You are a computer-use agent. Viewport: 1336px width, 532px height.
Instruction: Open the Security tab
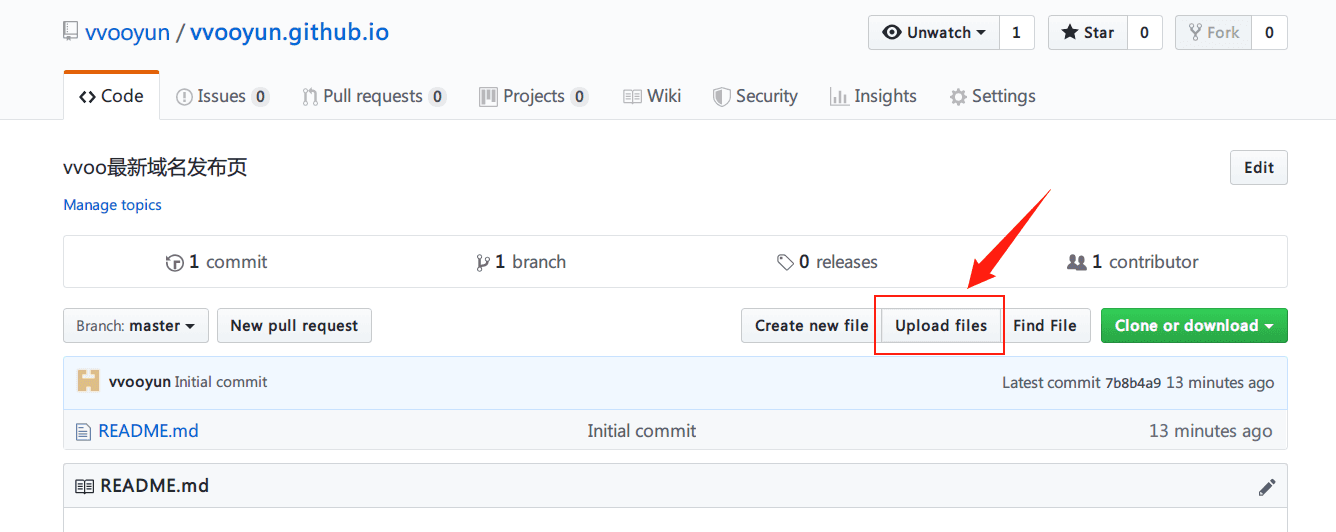755,96
